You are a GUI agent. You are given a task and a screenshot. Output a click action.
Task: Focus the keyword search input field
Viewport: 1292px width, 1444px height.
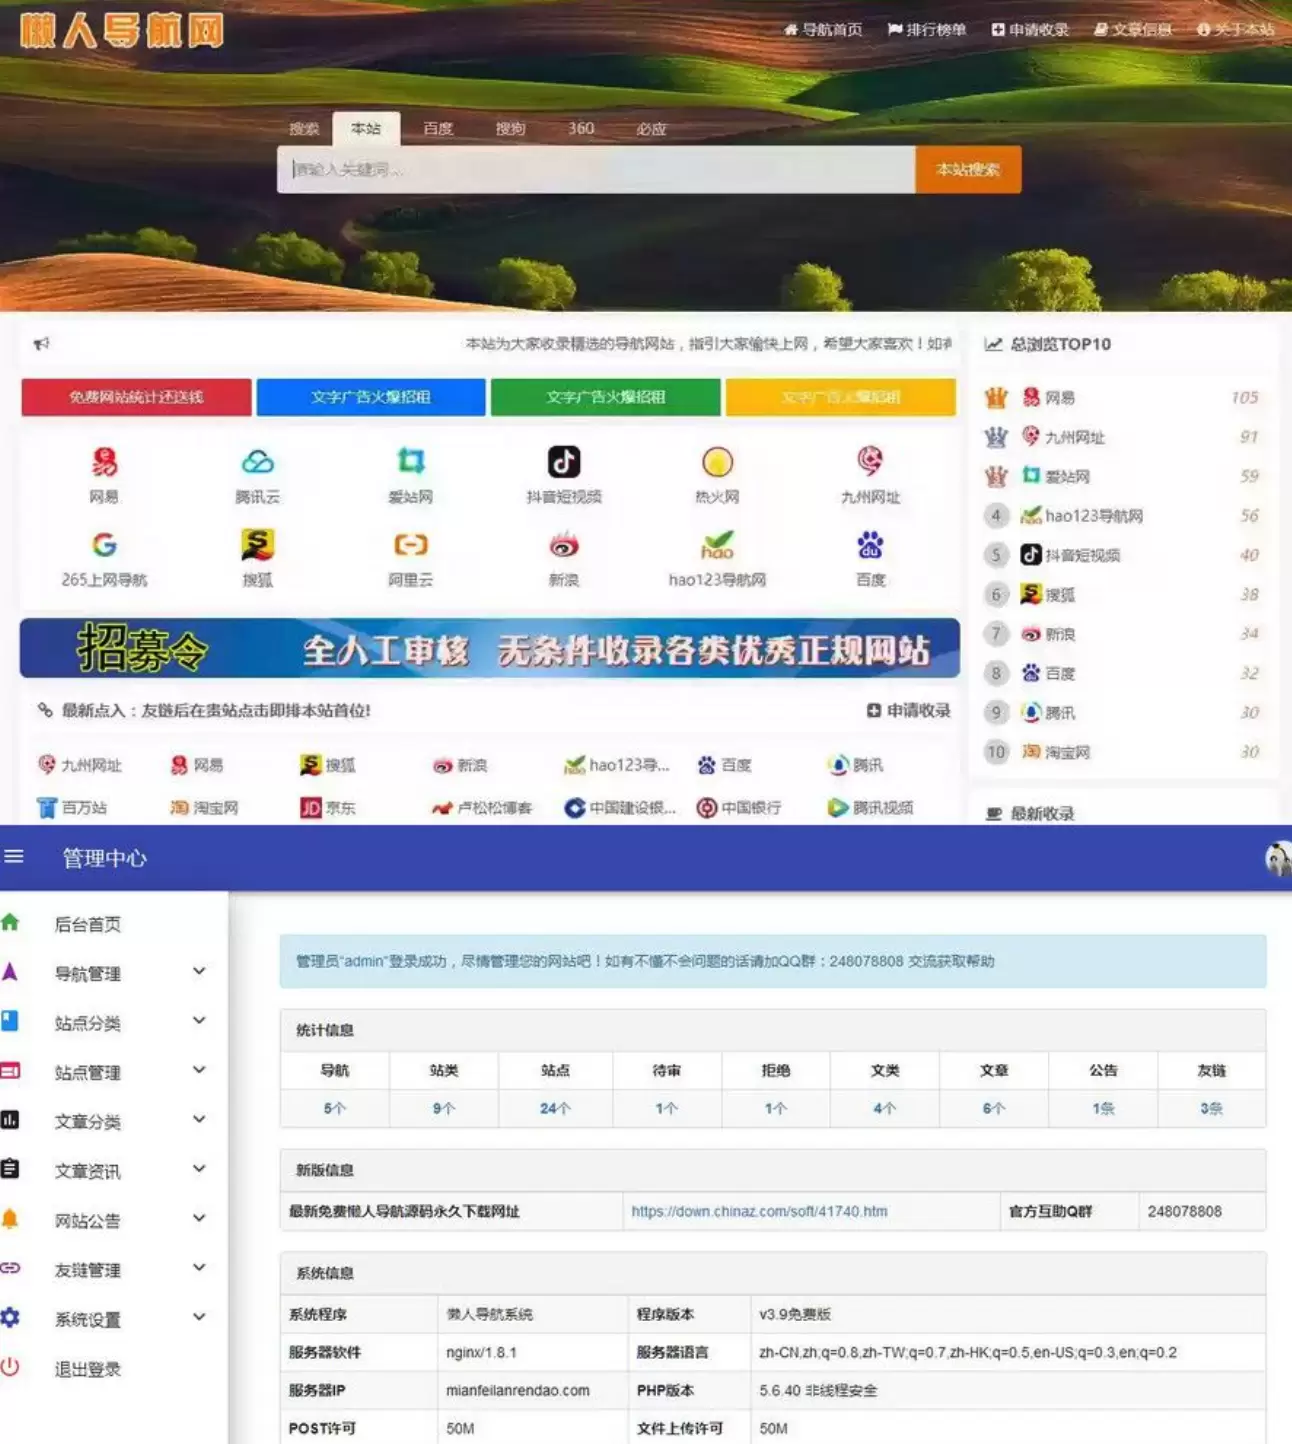point(596,170)
